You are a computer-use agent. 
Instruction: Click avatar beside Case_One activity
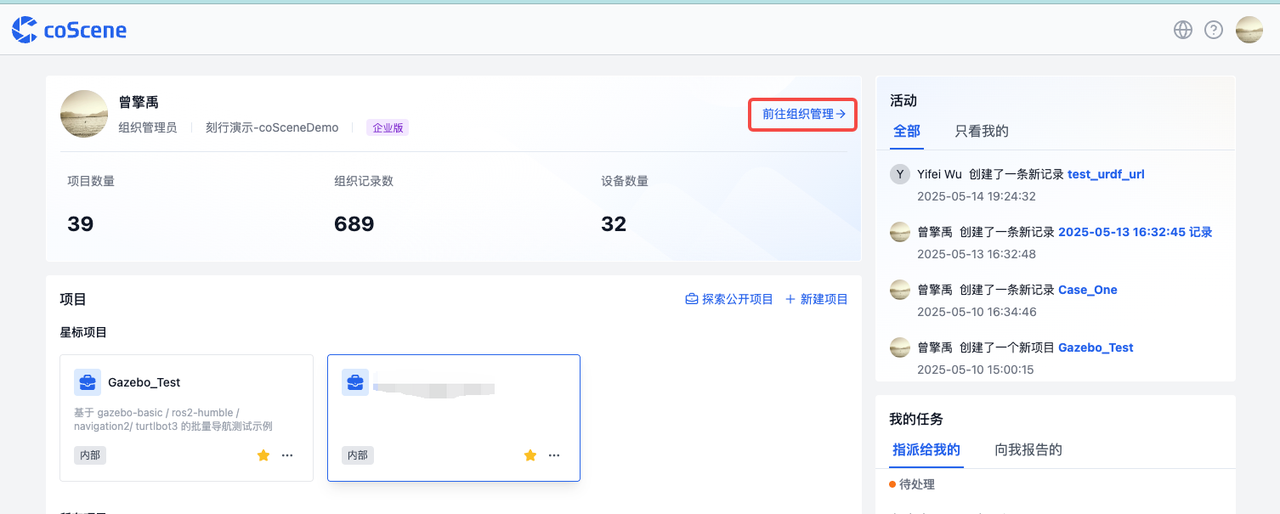click(900, 290)
